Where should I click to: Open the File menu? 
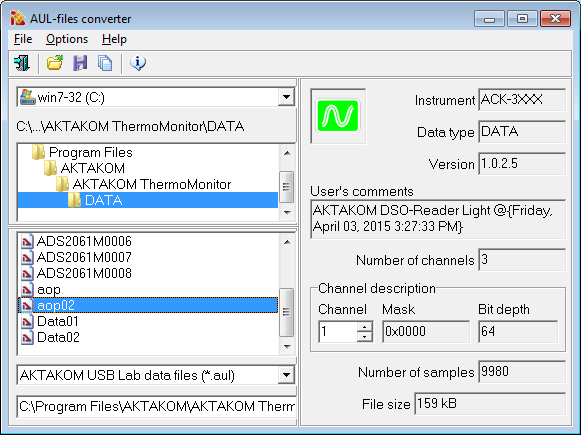point(23,39)
